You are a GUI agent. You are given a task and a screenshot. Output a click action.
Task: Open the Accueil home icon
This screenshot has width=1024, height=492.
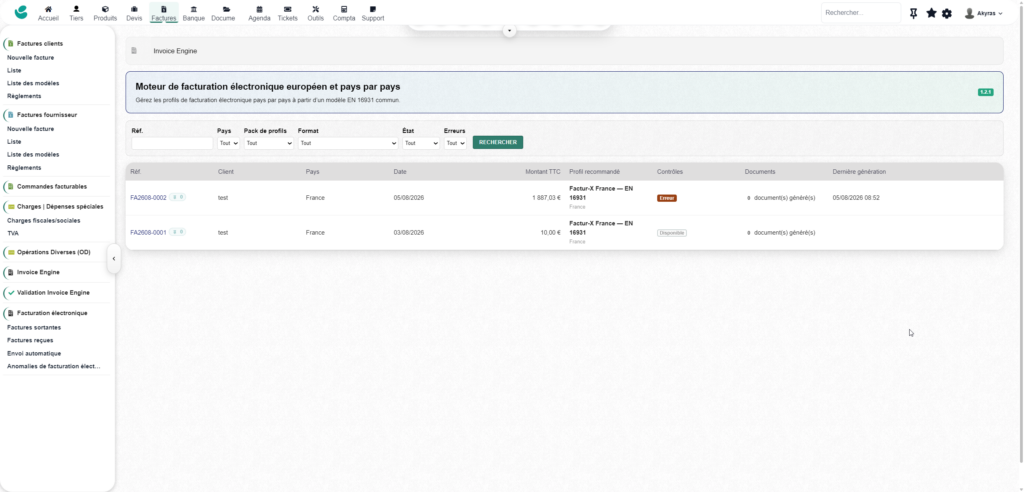48,9
